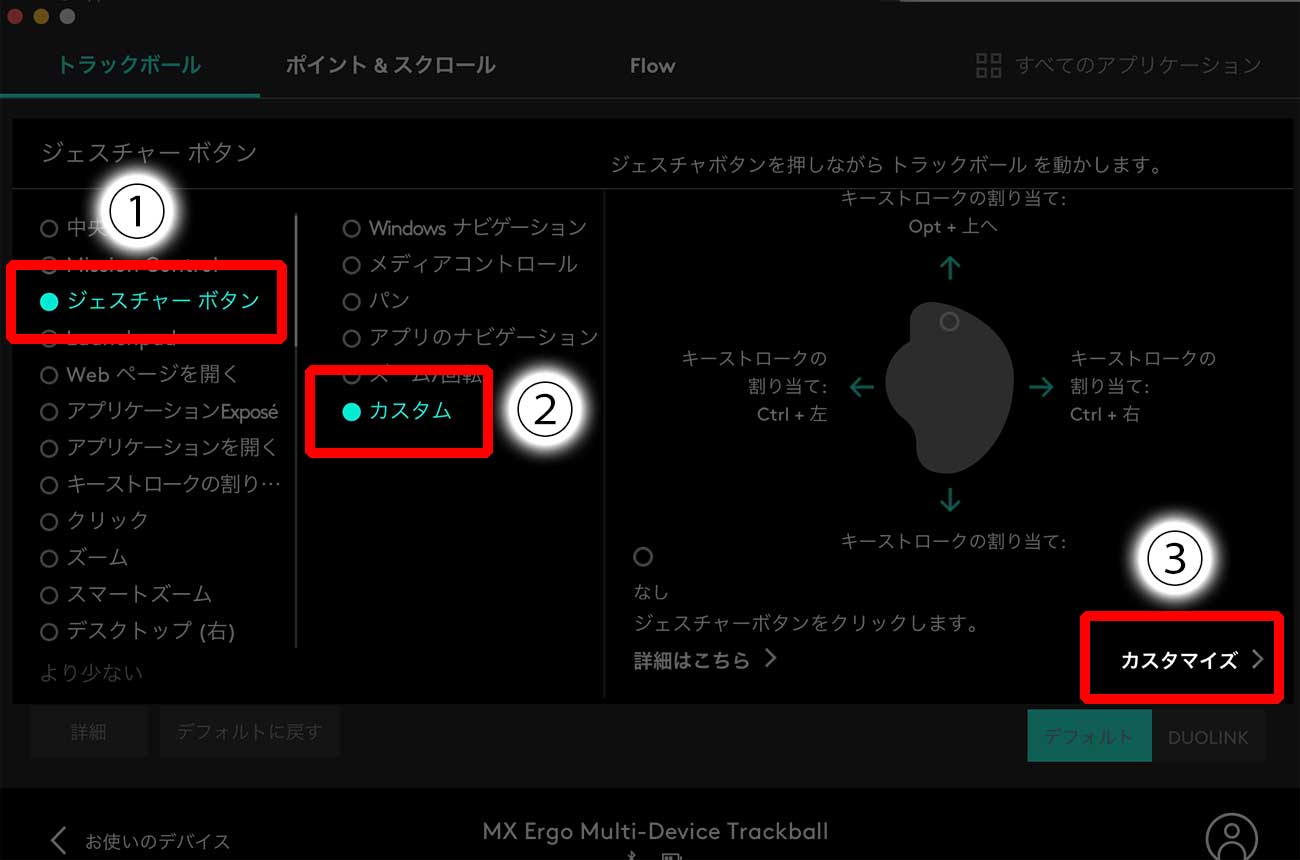Click the Opt + 上へ keystroke assignment
Viewport: 1300px width, 860px height.
coord(953,227)
